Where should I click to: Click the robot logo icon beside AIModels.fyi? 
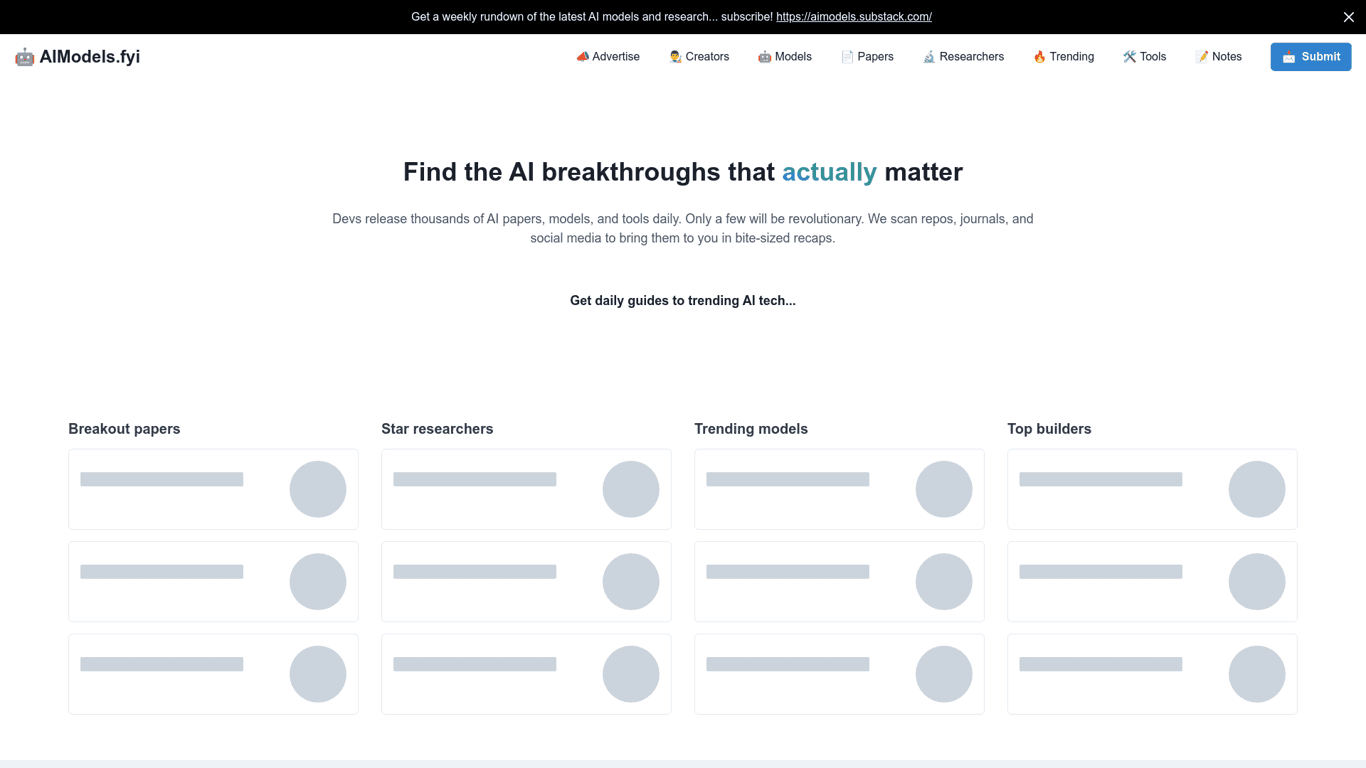point(24,57)
